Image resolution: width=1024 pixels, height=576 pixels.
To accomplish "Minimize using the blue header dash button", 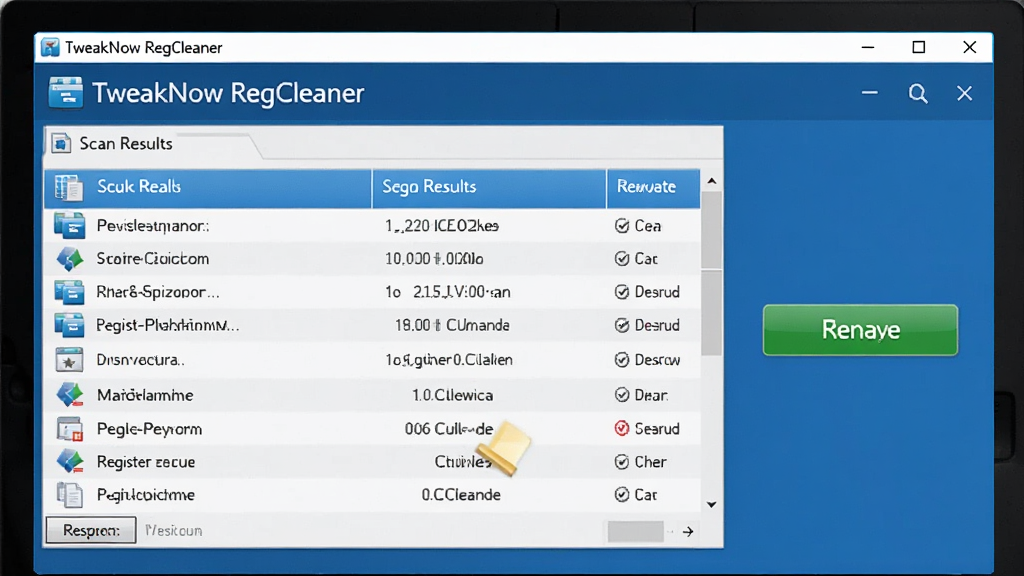I will (x=869, y=93).
